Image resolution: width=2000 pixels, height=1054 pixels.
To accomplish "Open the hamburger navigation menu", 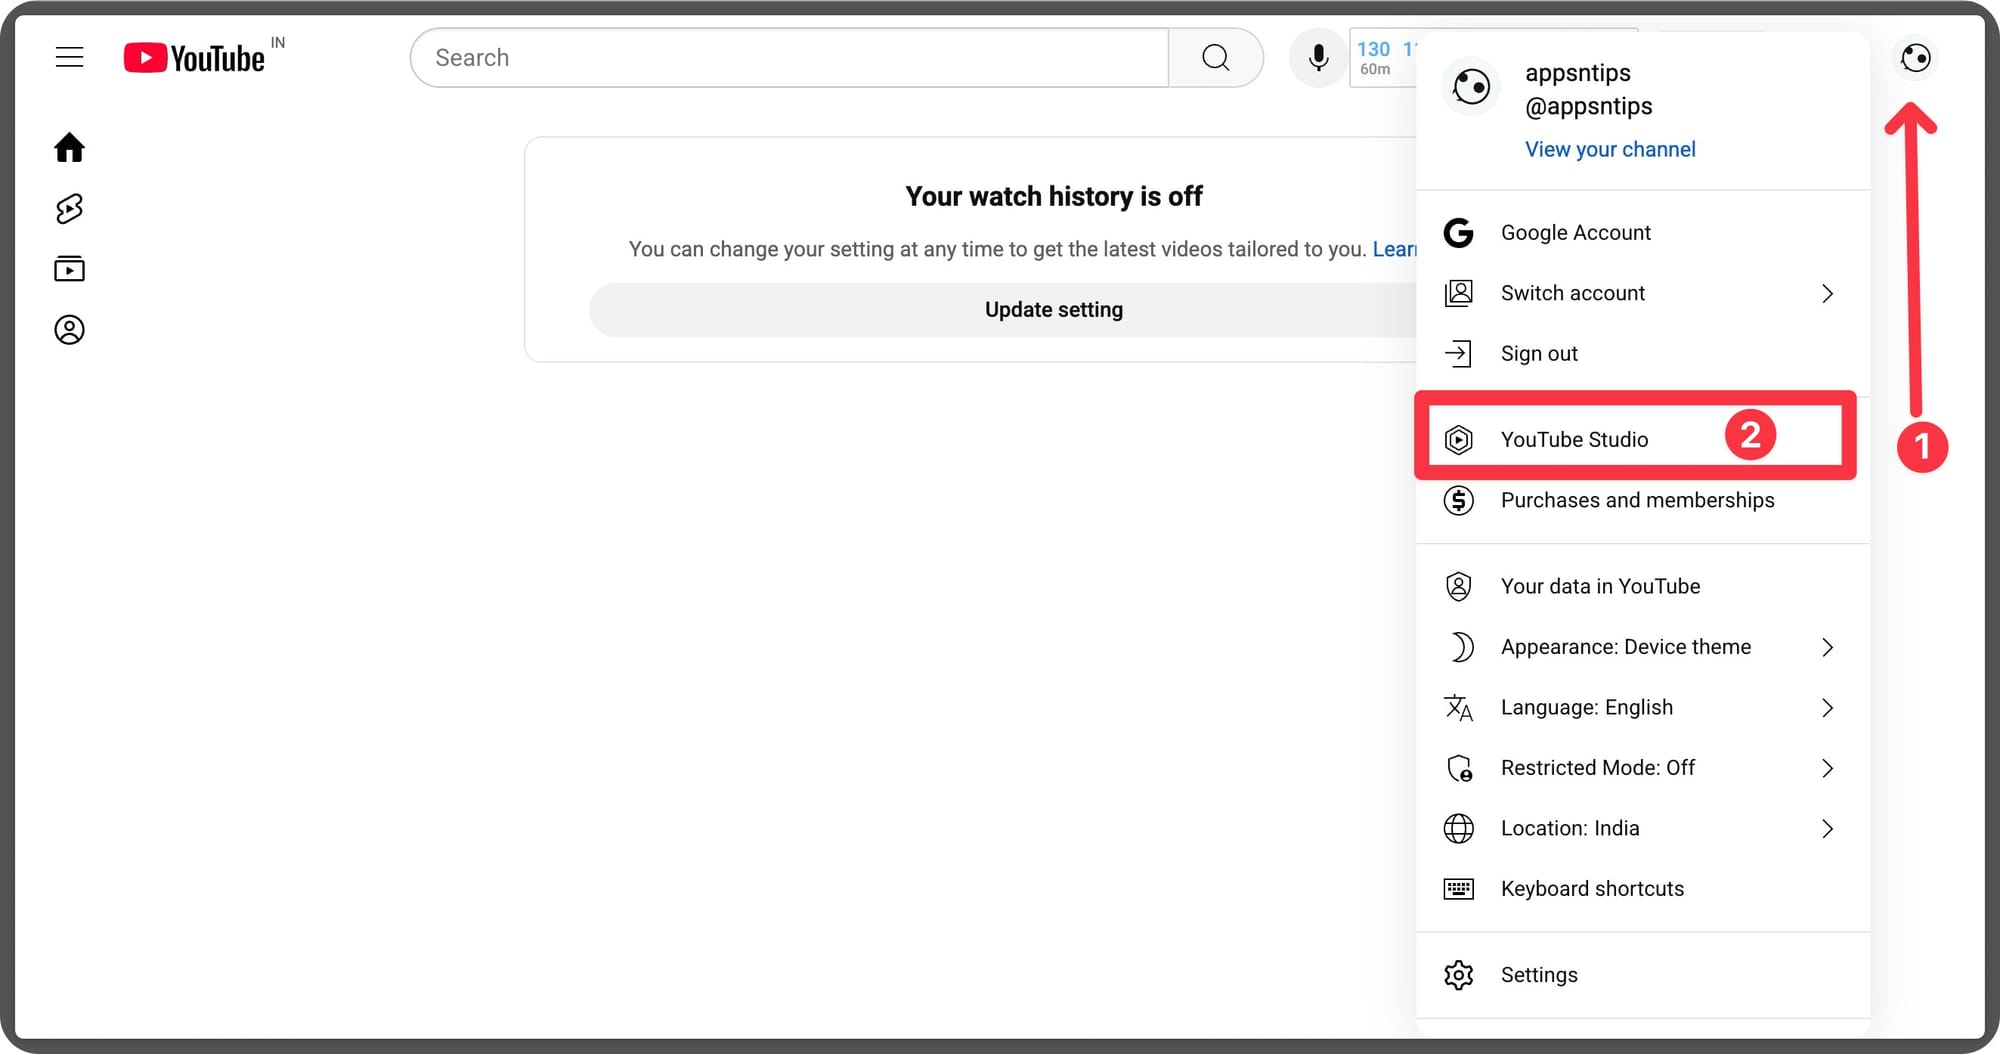I will pos(69,57).
